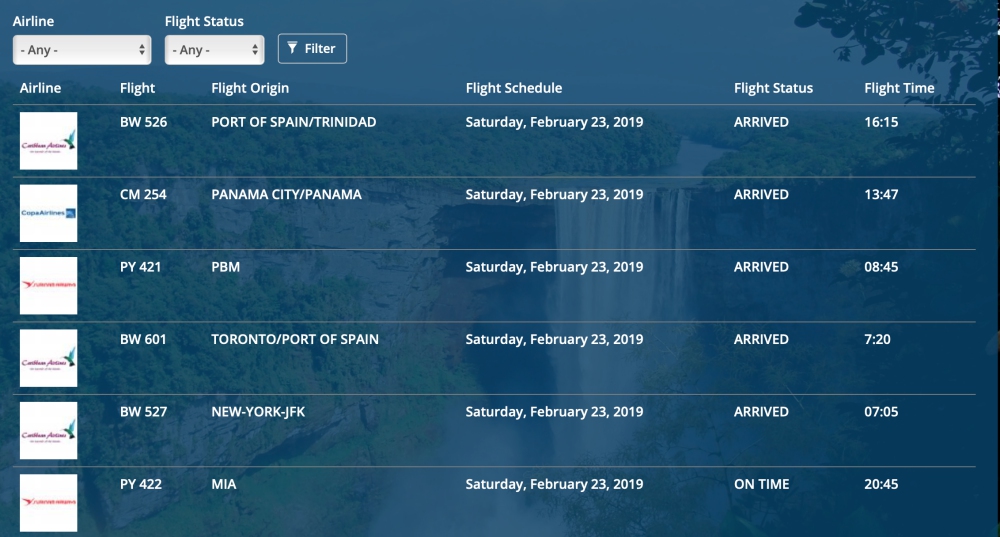Click the ON TIME status for PY 422

point(761,484)
